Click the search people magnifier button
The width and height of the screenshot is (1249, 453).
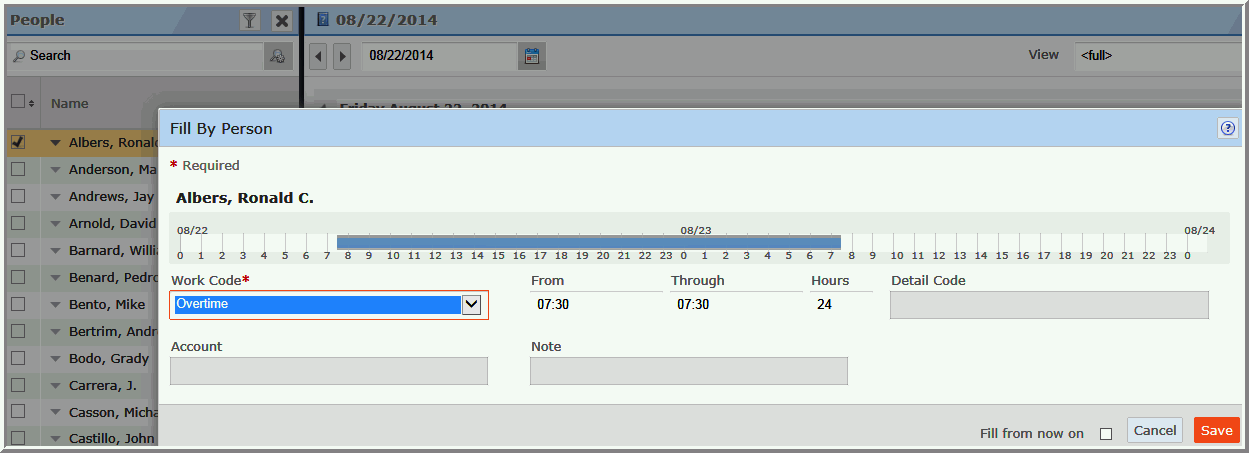(x=277, y=56)
